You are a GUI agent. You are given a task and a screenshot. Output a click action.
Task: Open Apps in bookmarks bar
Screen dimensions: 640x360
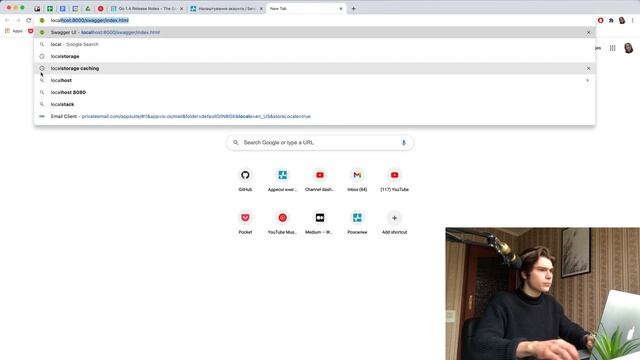[14, 31]
